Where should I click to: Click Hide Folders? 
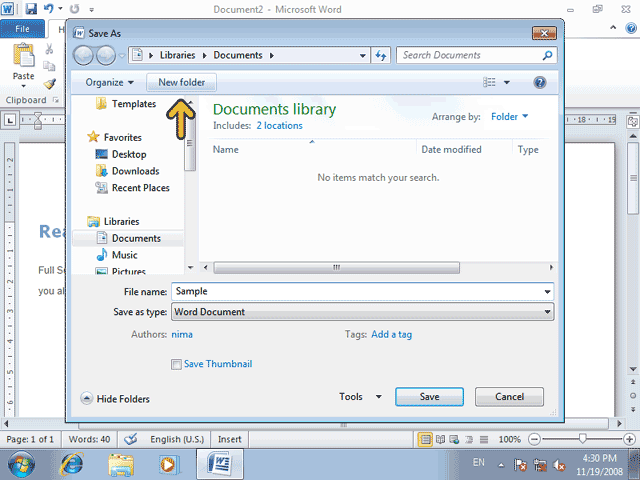point(115,399)
